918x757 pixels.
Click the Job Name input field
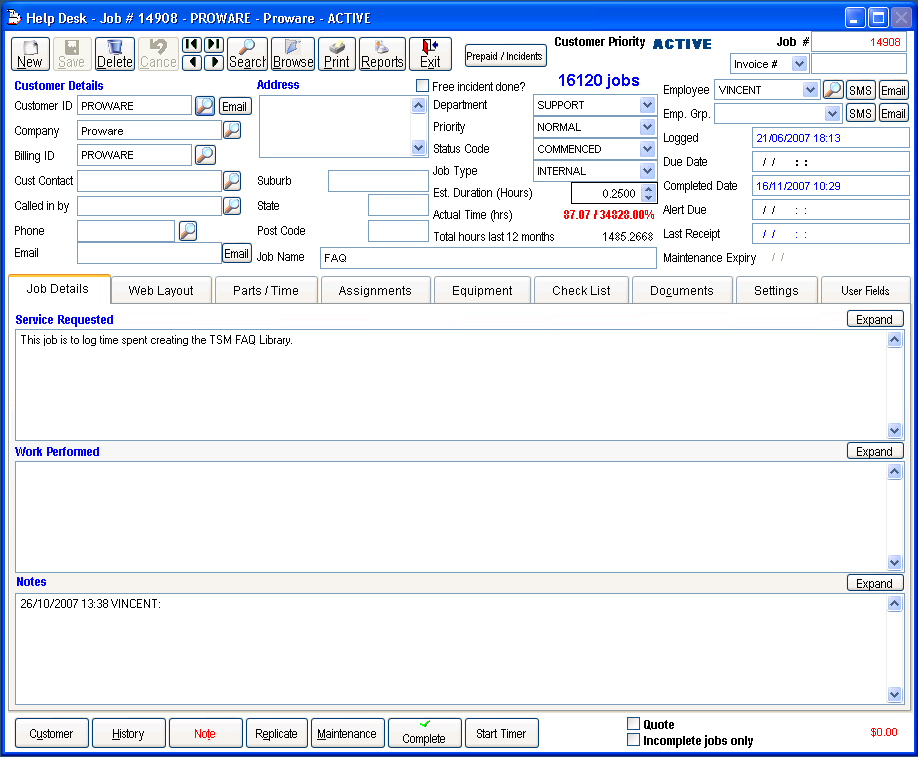488,258
